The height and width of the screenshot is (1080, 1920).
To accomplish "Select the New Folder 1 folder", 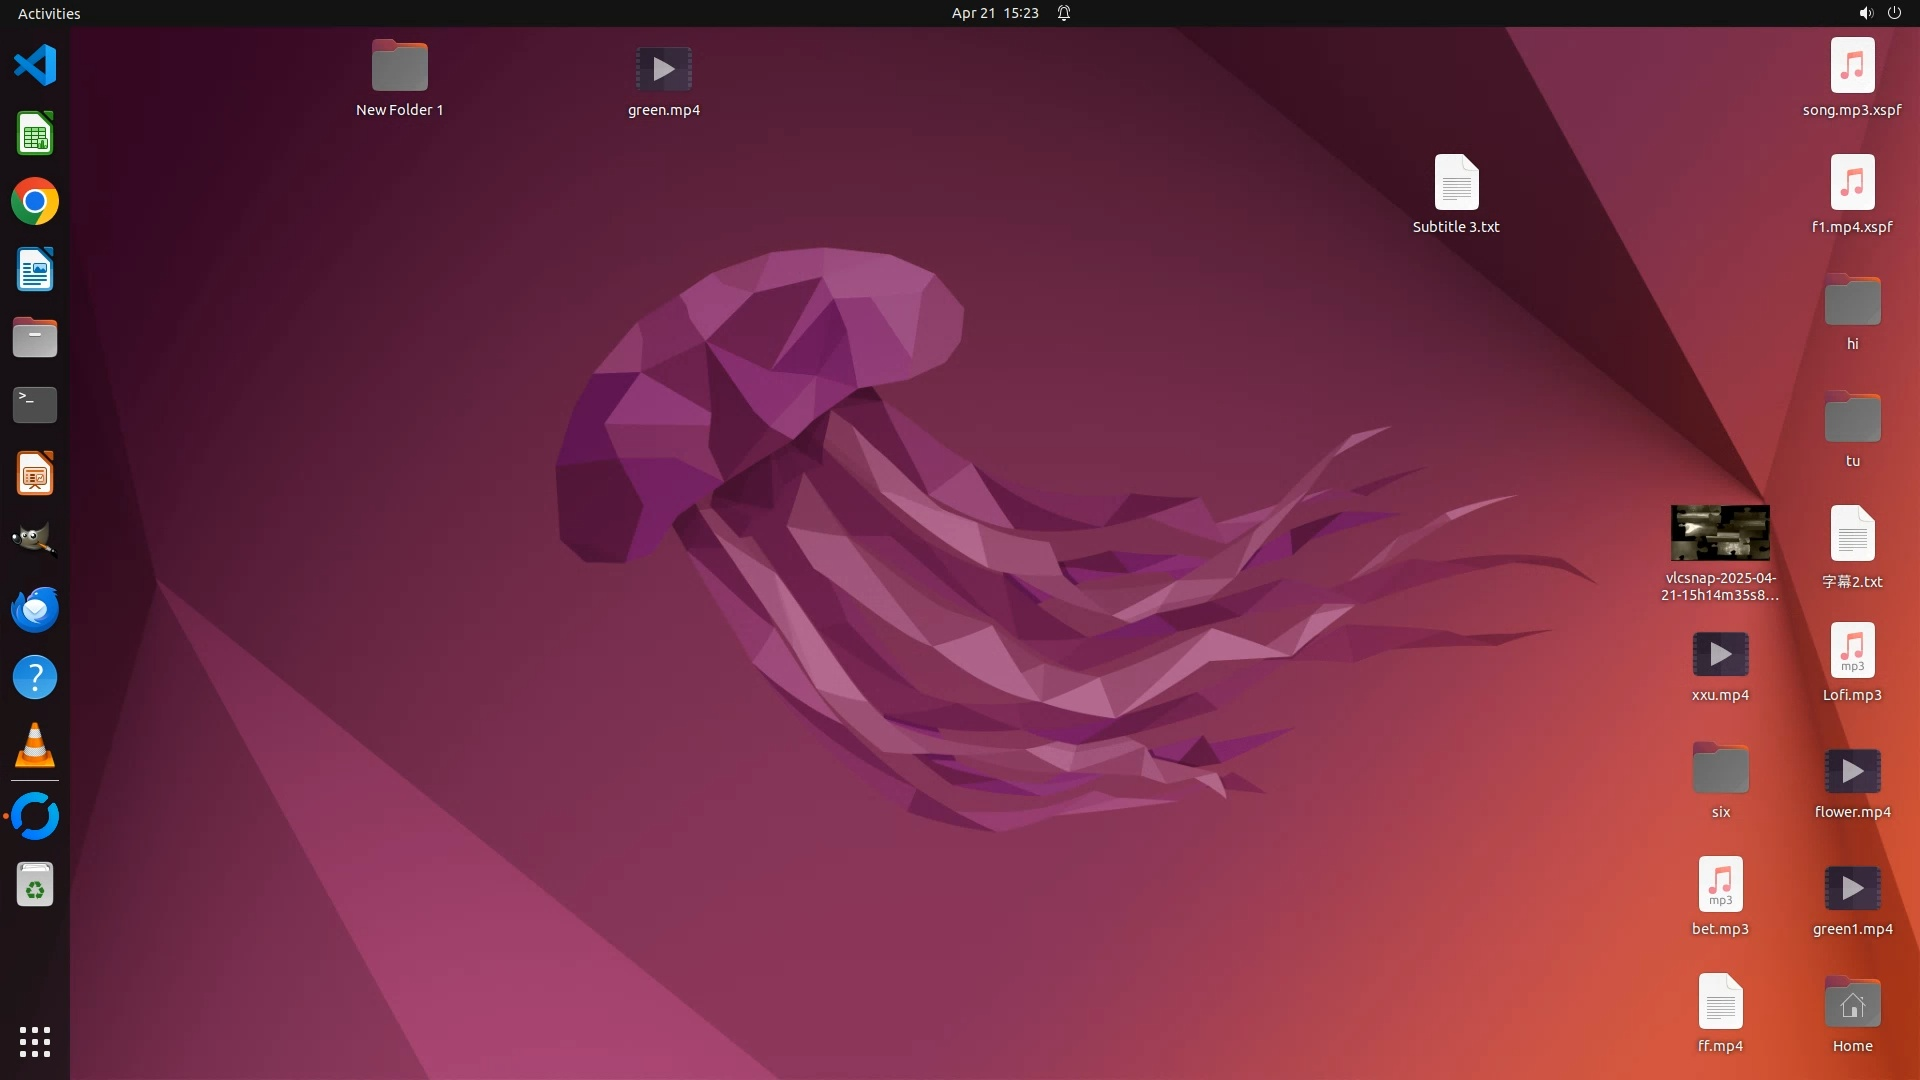I will click(x=400, y=68).
